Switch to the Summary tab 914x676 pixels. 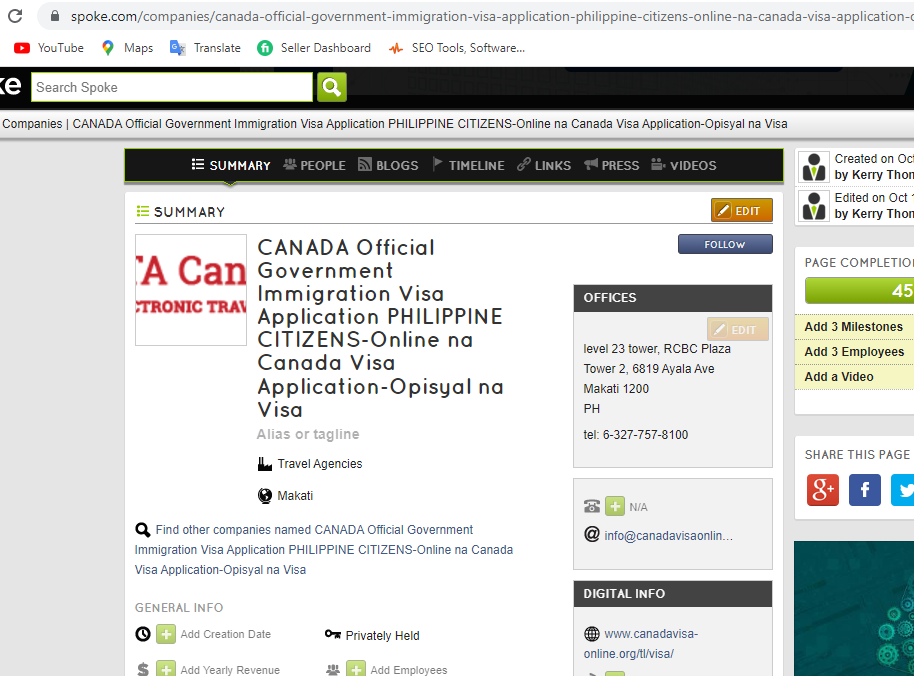pyautogui.click(x=231, y=166)
